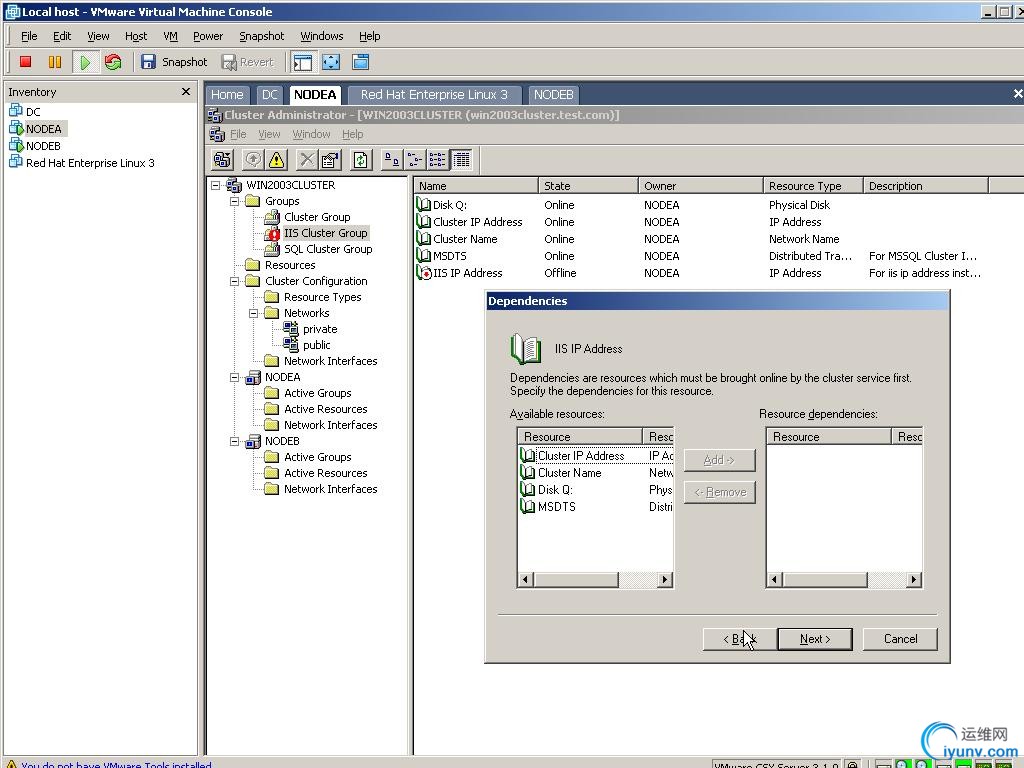Image resolution: width=1024 pixels, height=768 pixels.
Task: Click the Bring Online toolbar icon
Action: click(253, 159)
